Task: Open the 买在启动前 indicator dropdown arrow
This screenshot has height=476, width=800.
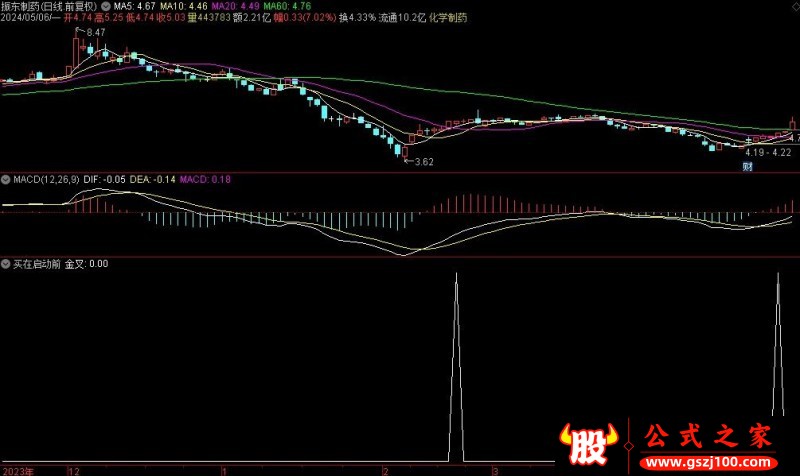Action: click(6, 265)
